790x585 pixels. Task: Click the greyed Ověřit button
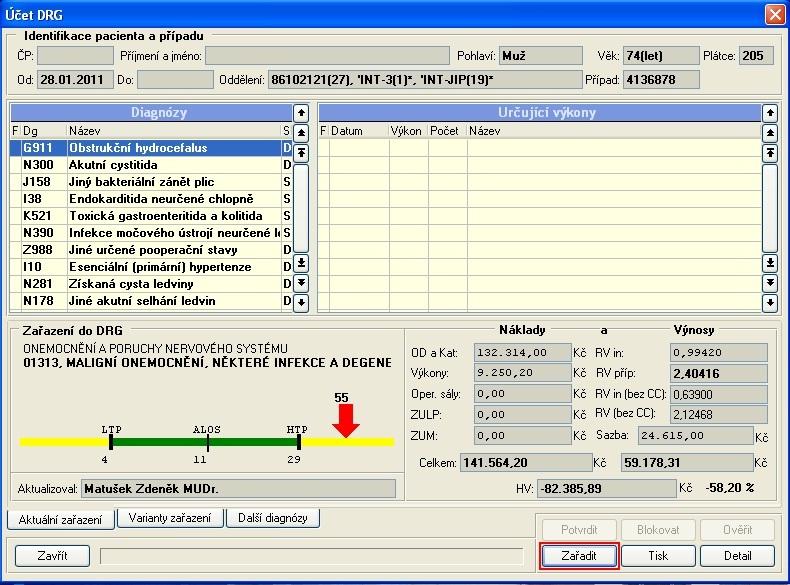pyautogui.click(x=738, y=530)
